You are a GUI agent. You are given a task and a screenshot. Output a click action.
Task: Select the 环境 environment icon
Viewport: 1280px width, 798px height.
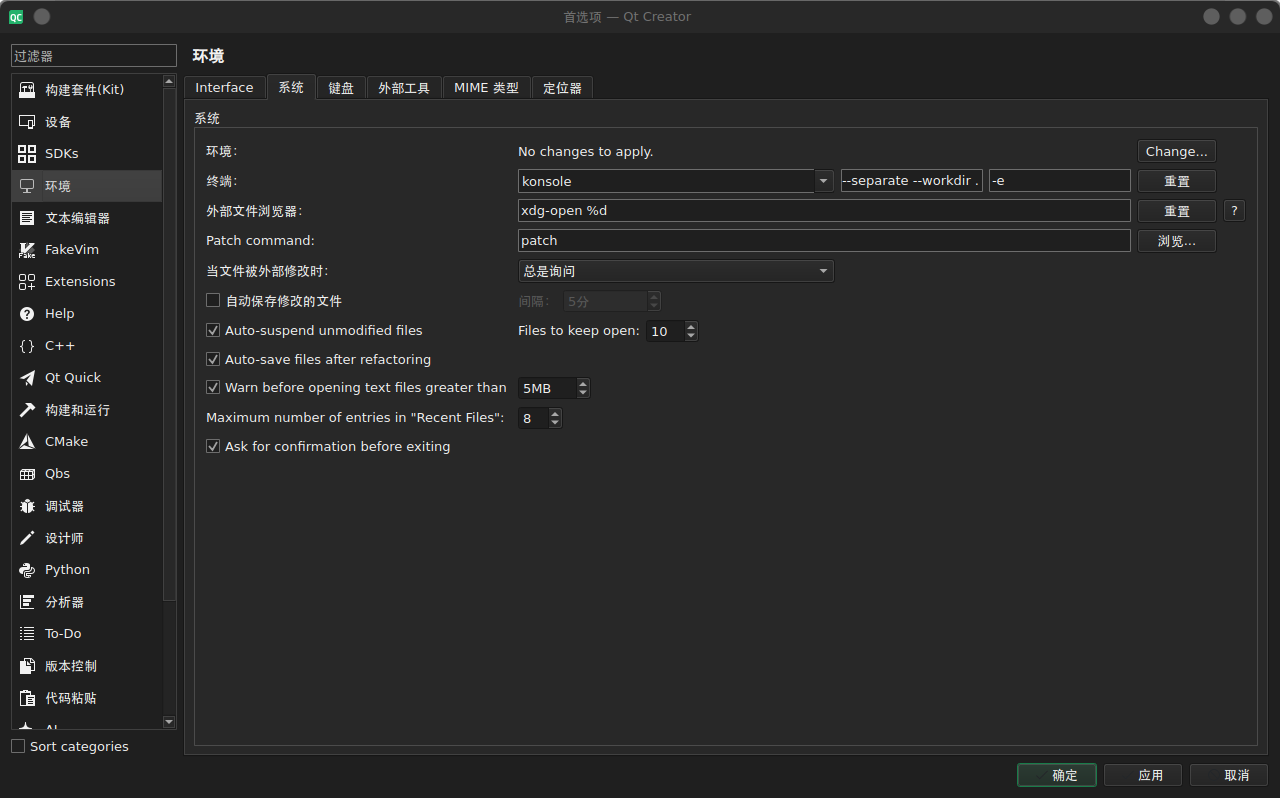[x=27, y=186]
